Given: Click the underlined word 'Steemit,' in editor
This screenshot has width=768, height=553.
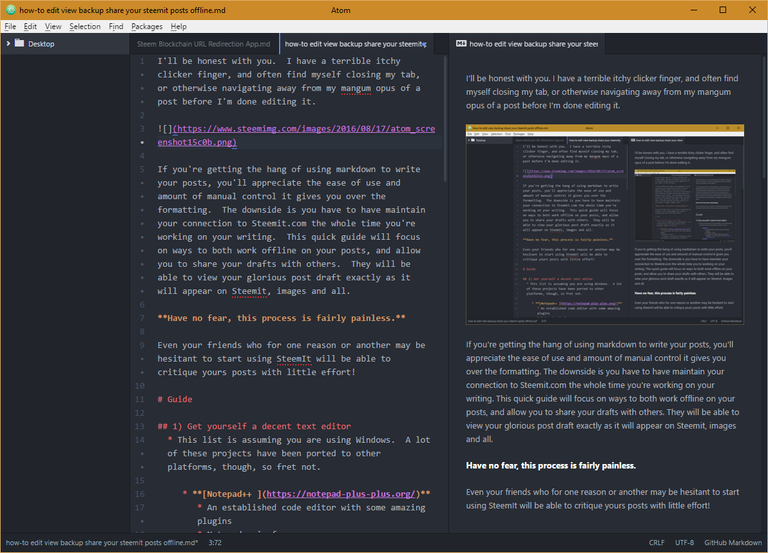Looking at the screenshot, I should [251, 291].
